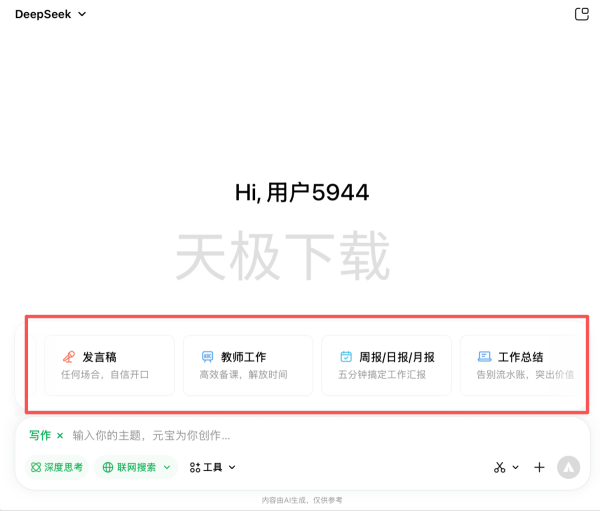
Task: Remove the 写作 tag with the x
Action: 60,436
